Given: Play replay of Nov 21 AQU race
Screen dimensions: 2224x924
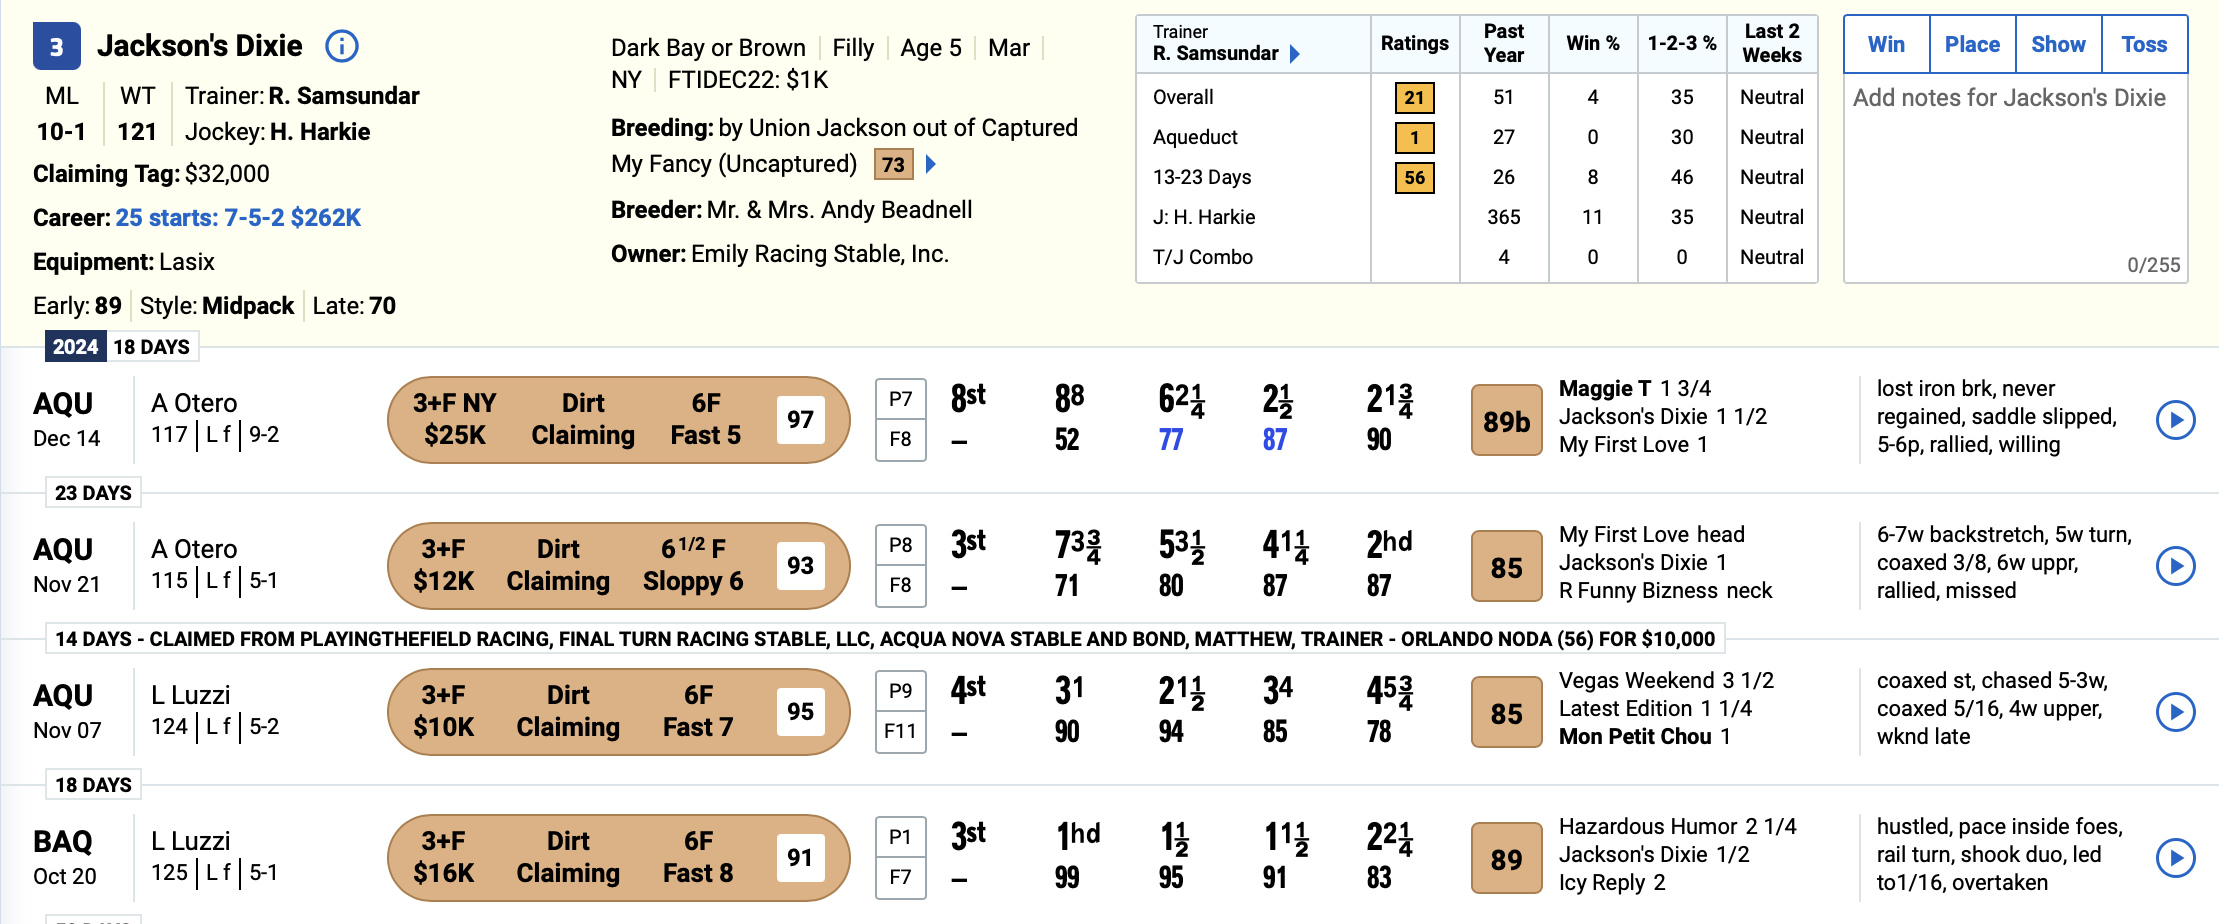Looking at the screenshot, I should click(2175, 566).
